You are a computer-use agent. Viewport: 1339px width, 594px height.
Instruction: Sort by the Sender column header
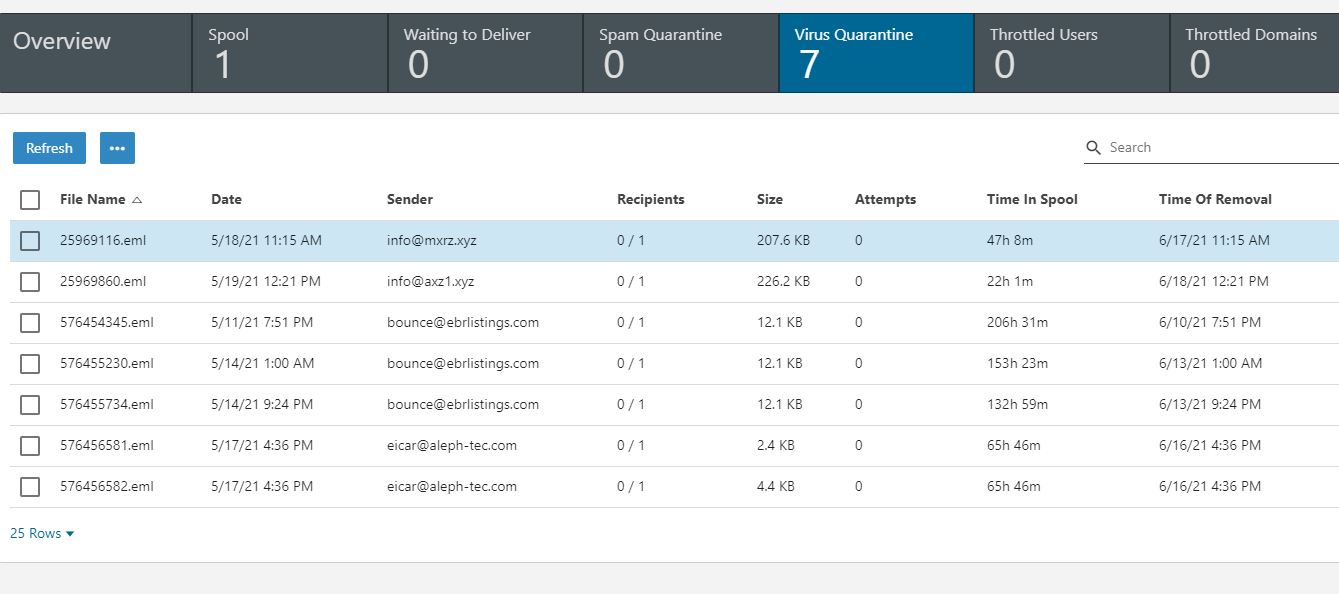[x=410, y=200]
